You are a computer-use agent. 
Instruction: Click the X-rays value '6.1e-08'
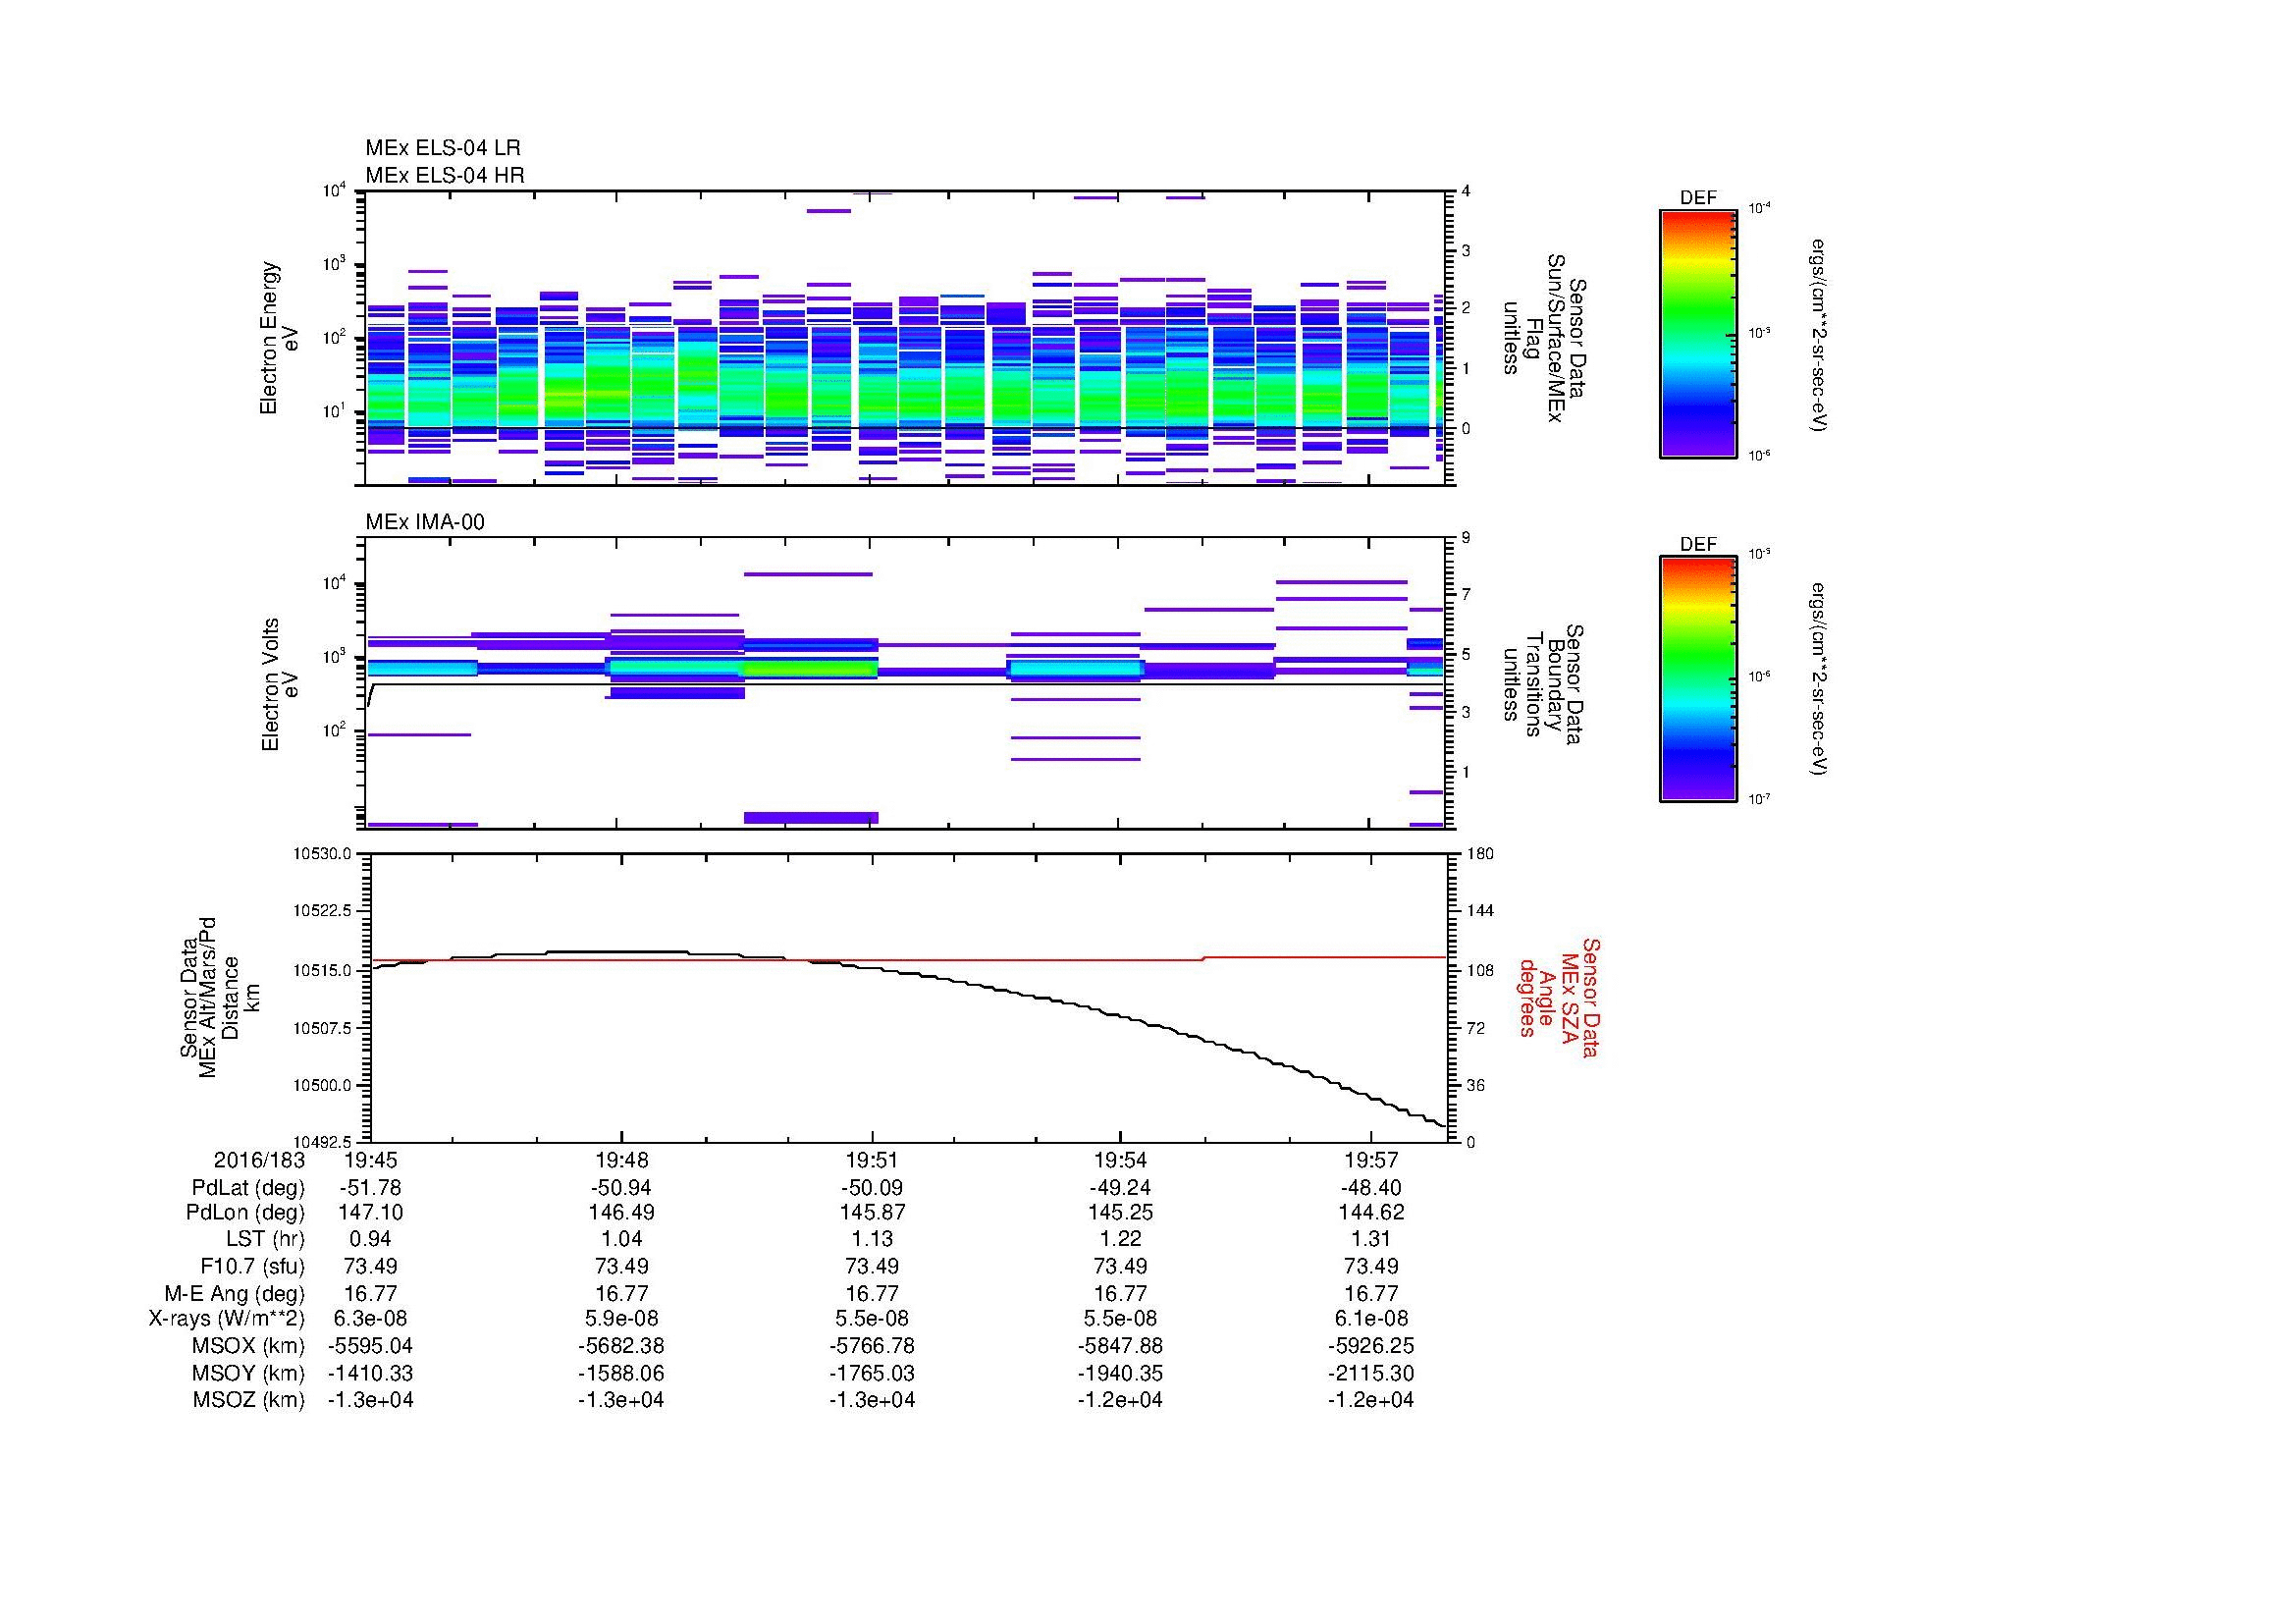(x=1371, y=1319)
